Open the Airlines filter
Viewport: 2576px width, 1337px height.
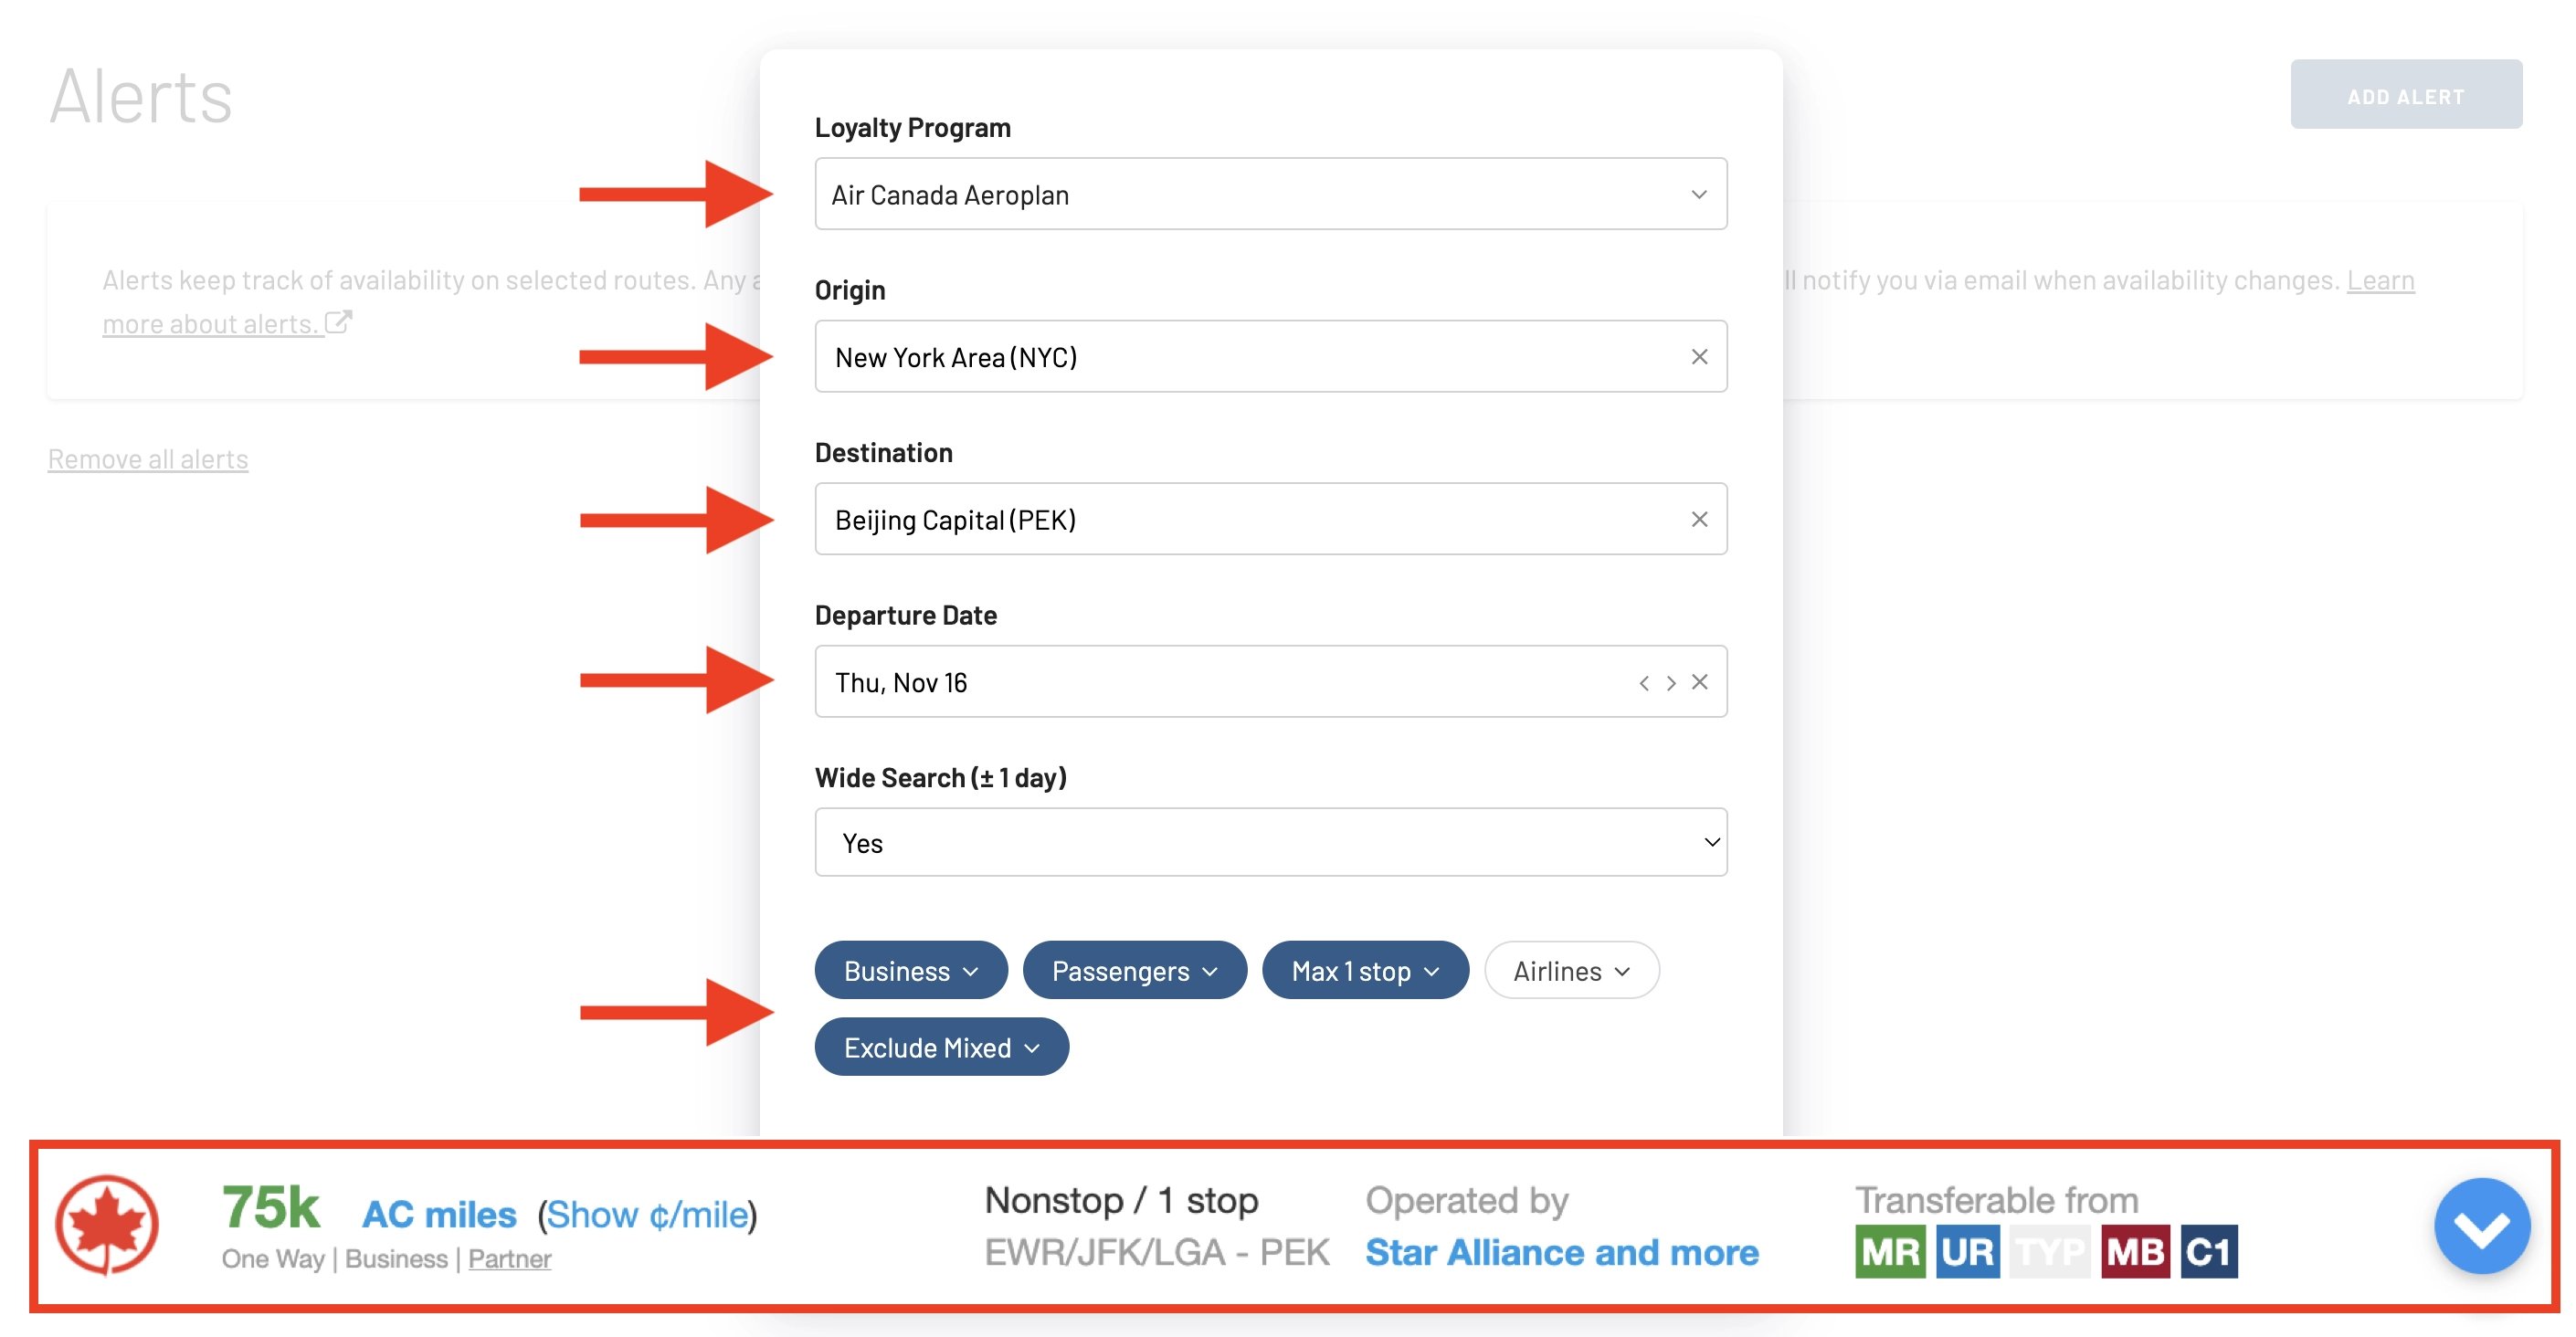1571,970
